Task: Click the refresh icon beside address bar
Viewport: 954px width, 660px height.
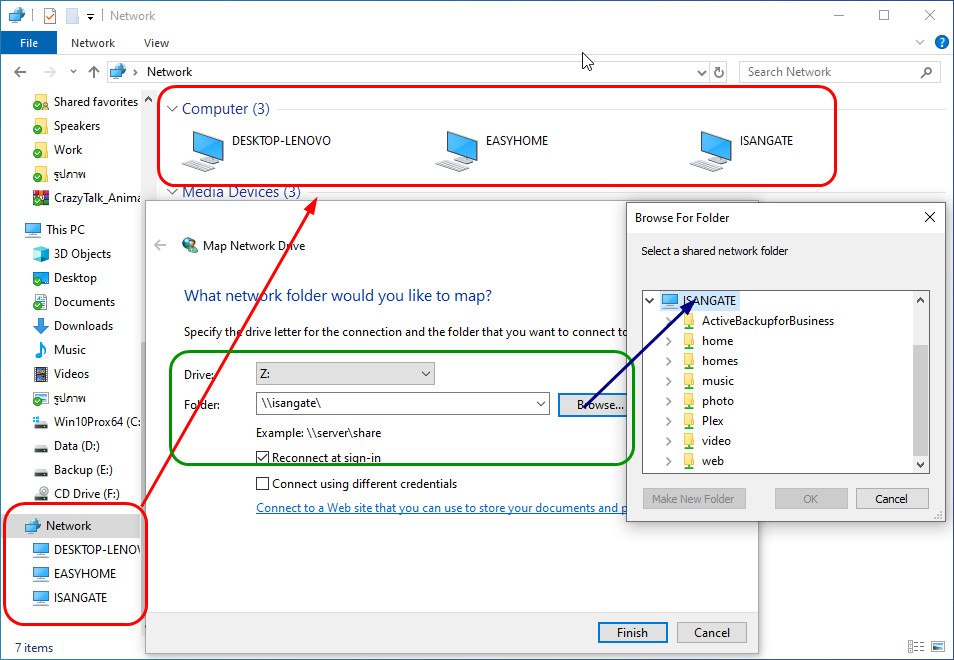Action: 718,72
